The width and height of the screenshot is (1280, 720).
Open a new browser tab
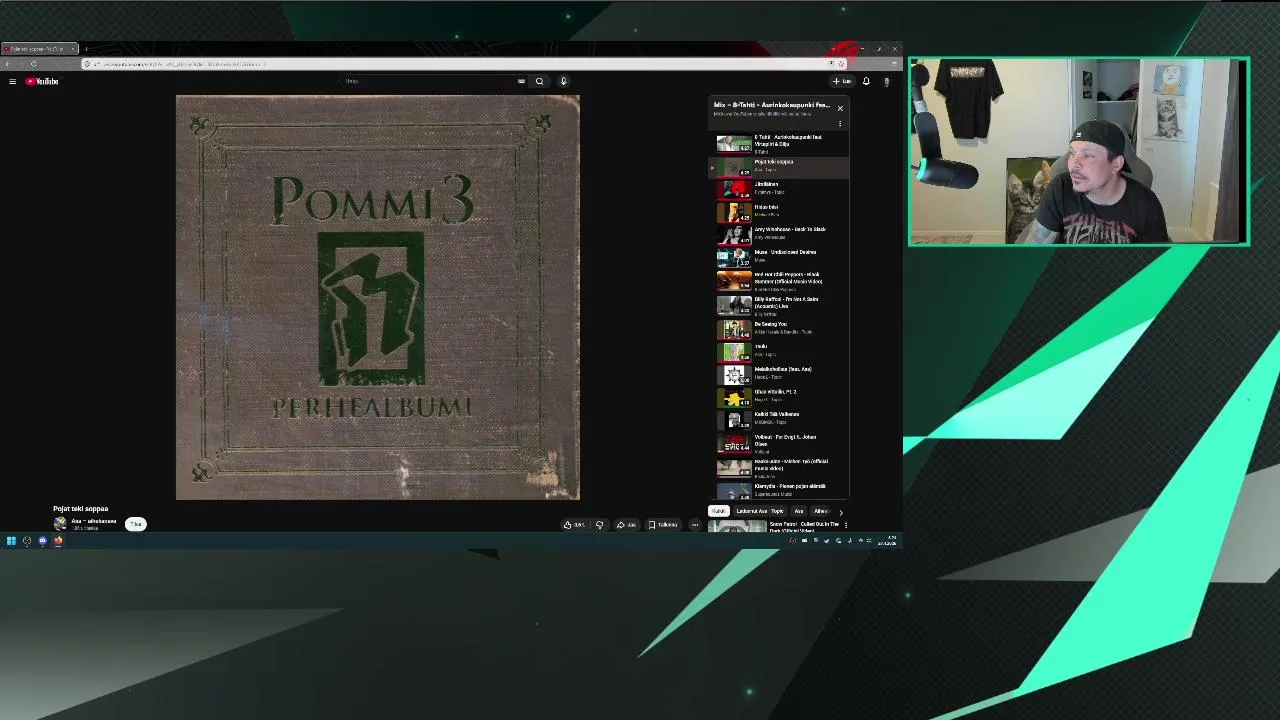click(86, 49)
